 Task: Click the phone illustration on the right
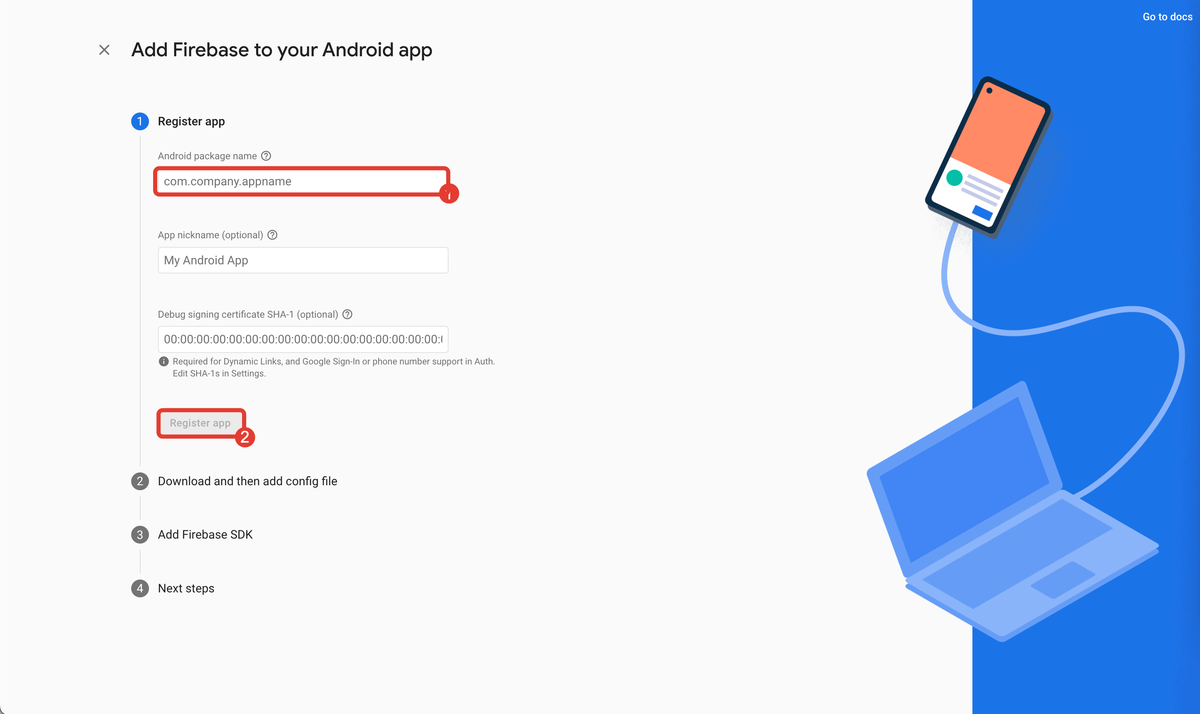(988, 156)
